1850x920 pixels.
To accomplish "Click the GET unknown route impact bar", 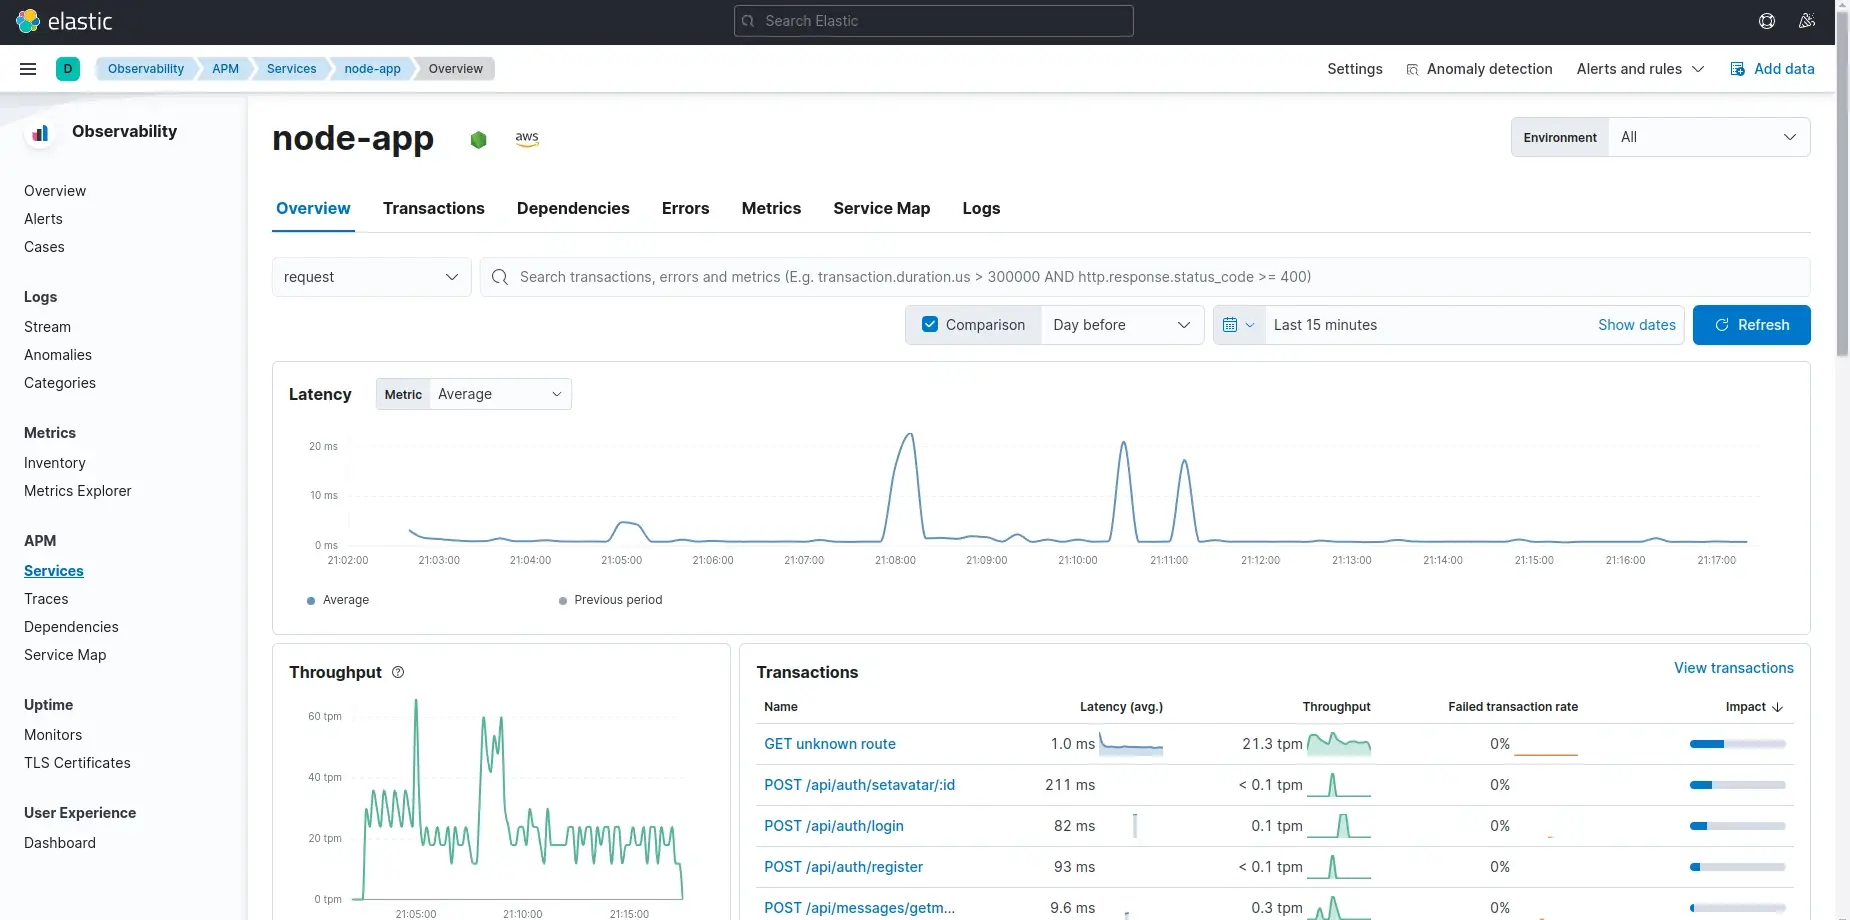I will click(x=1736, y=744).
